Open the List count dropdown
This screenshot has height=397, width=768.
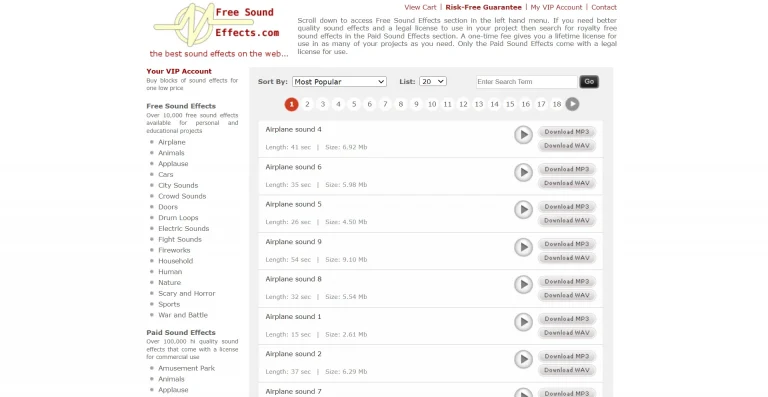point(433,82)
